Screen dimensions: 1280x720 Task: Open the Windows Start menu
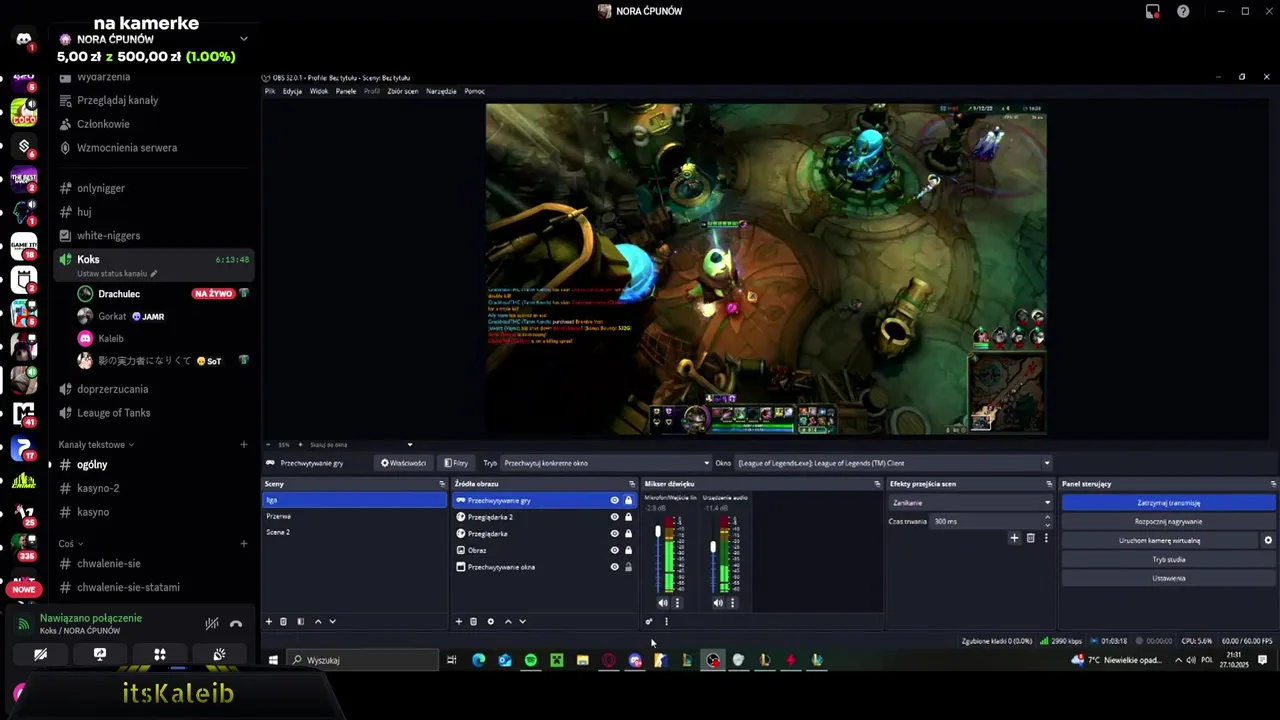click(272, 660)
